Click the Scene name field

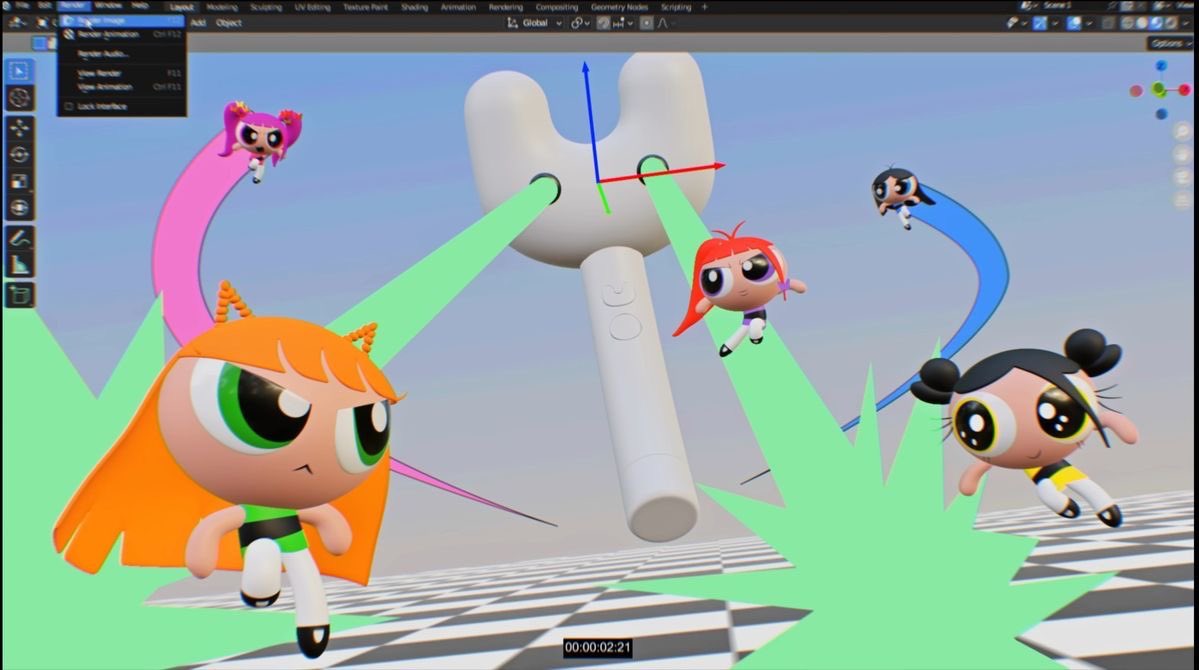(x=1058, y=5)
